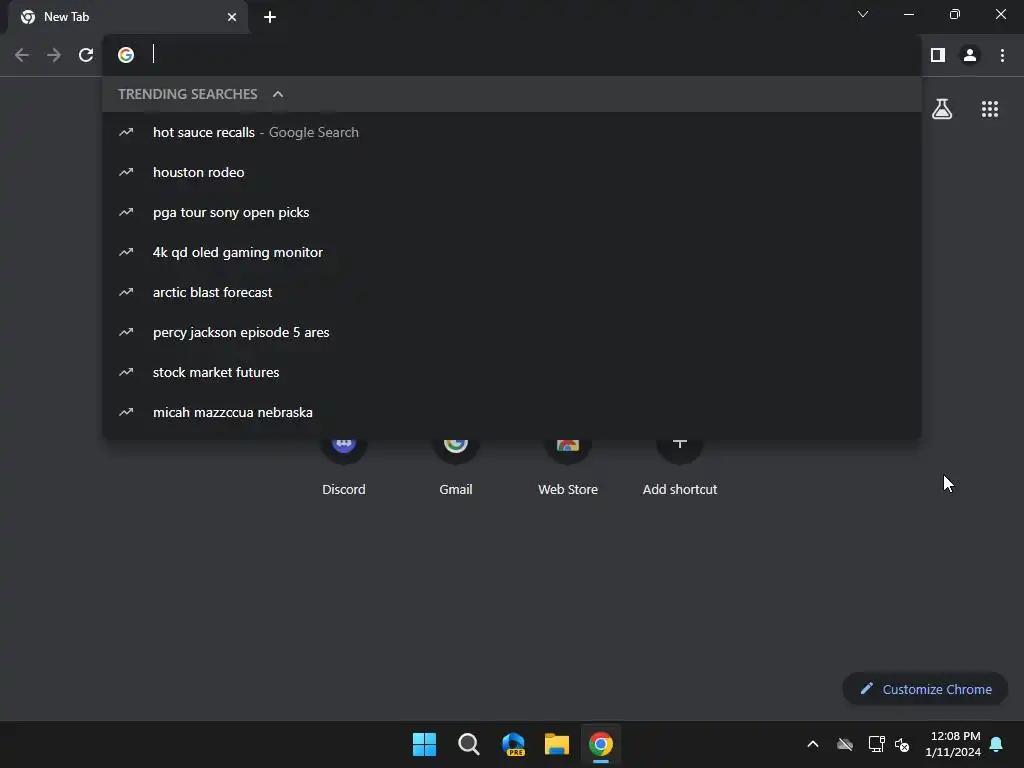Image resolution: width=1024 pixels, height=768 pixels.
Task: Open the tab search chevron
Action: click(x=863, y=14)
